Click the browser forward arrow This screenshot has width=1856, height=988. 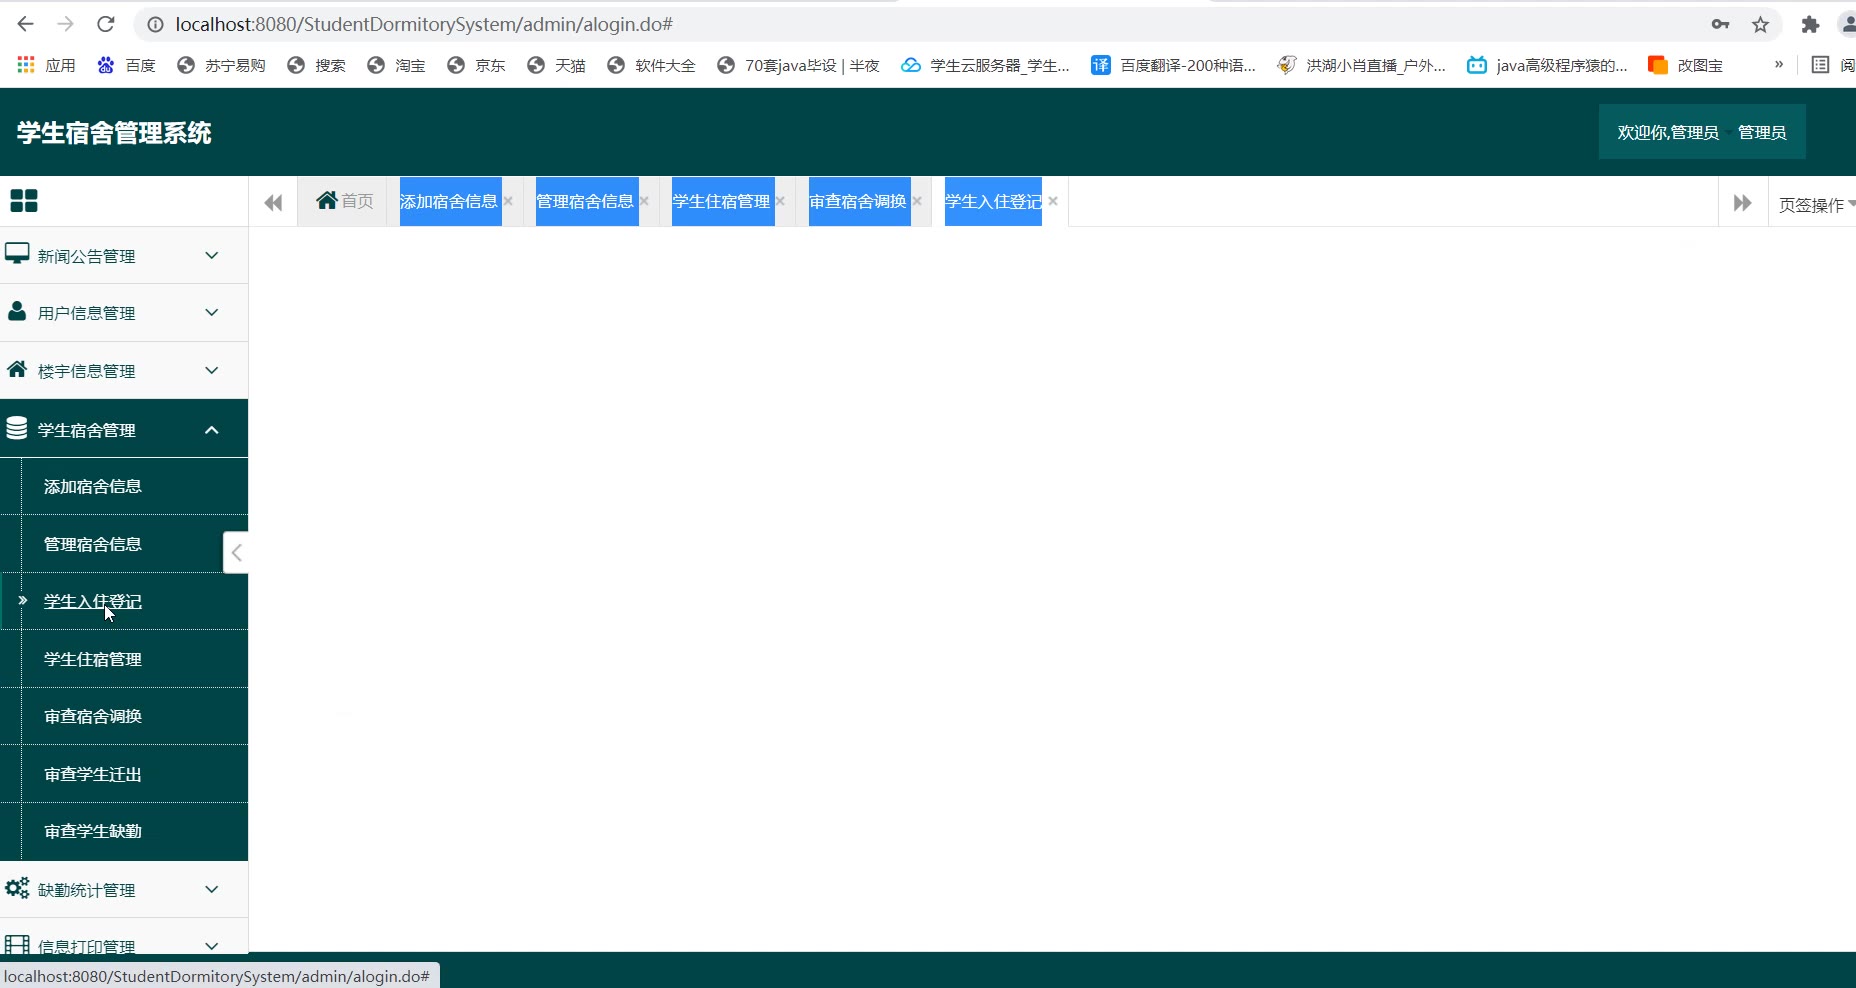pyautogui.click(x=66, y=24)
